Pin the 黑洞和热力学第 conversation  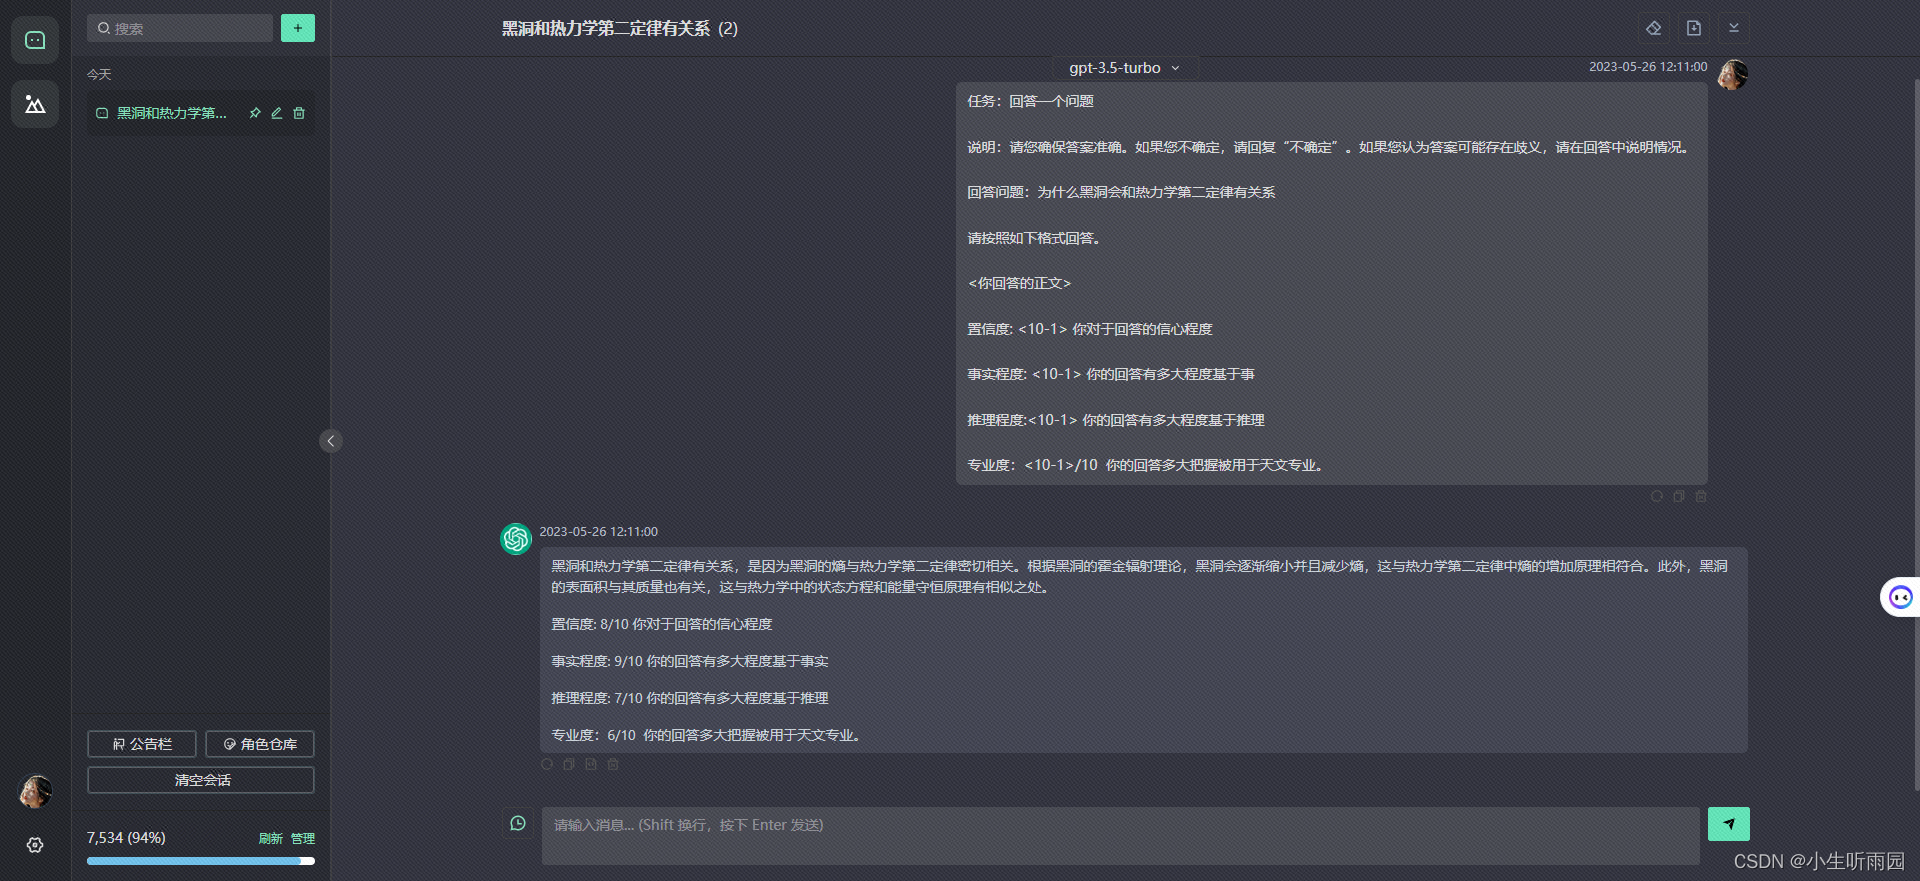point(255,113)
